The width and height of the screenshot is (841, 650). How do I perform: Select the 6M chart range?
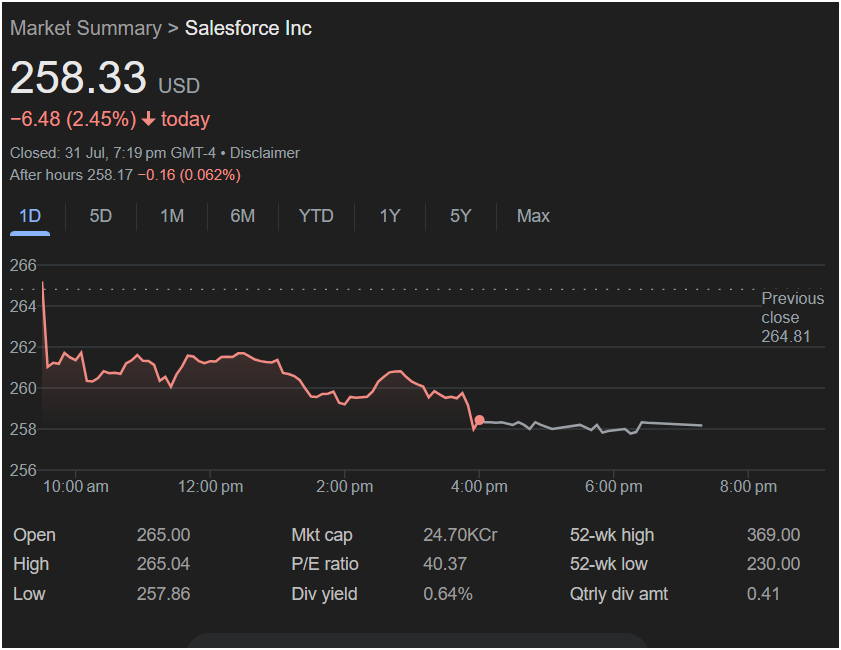coord(242,216)
